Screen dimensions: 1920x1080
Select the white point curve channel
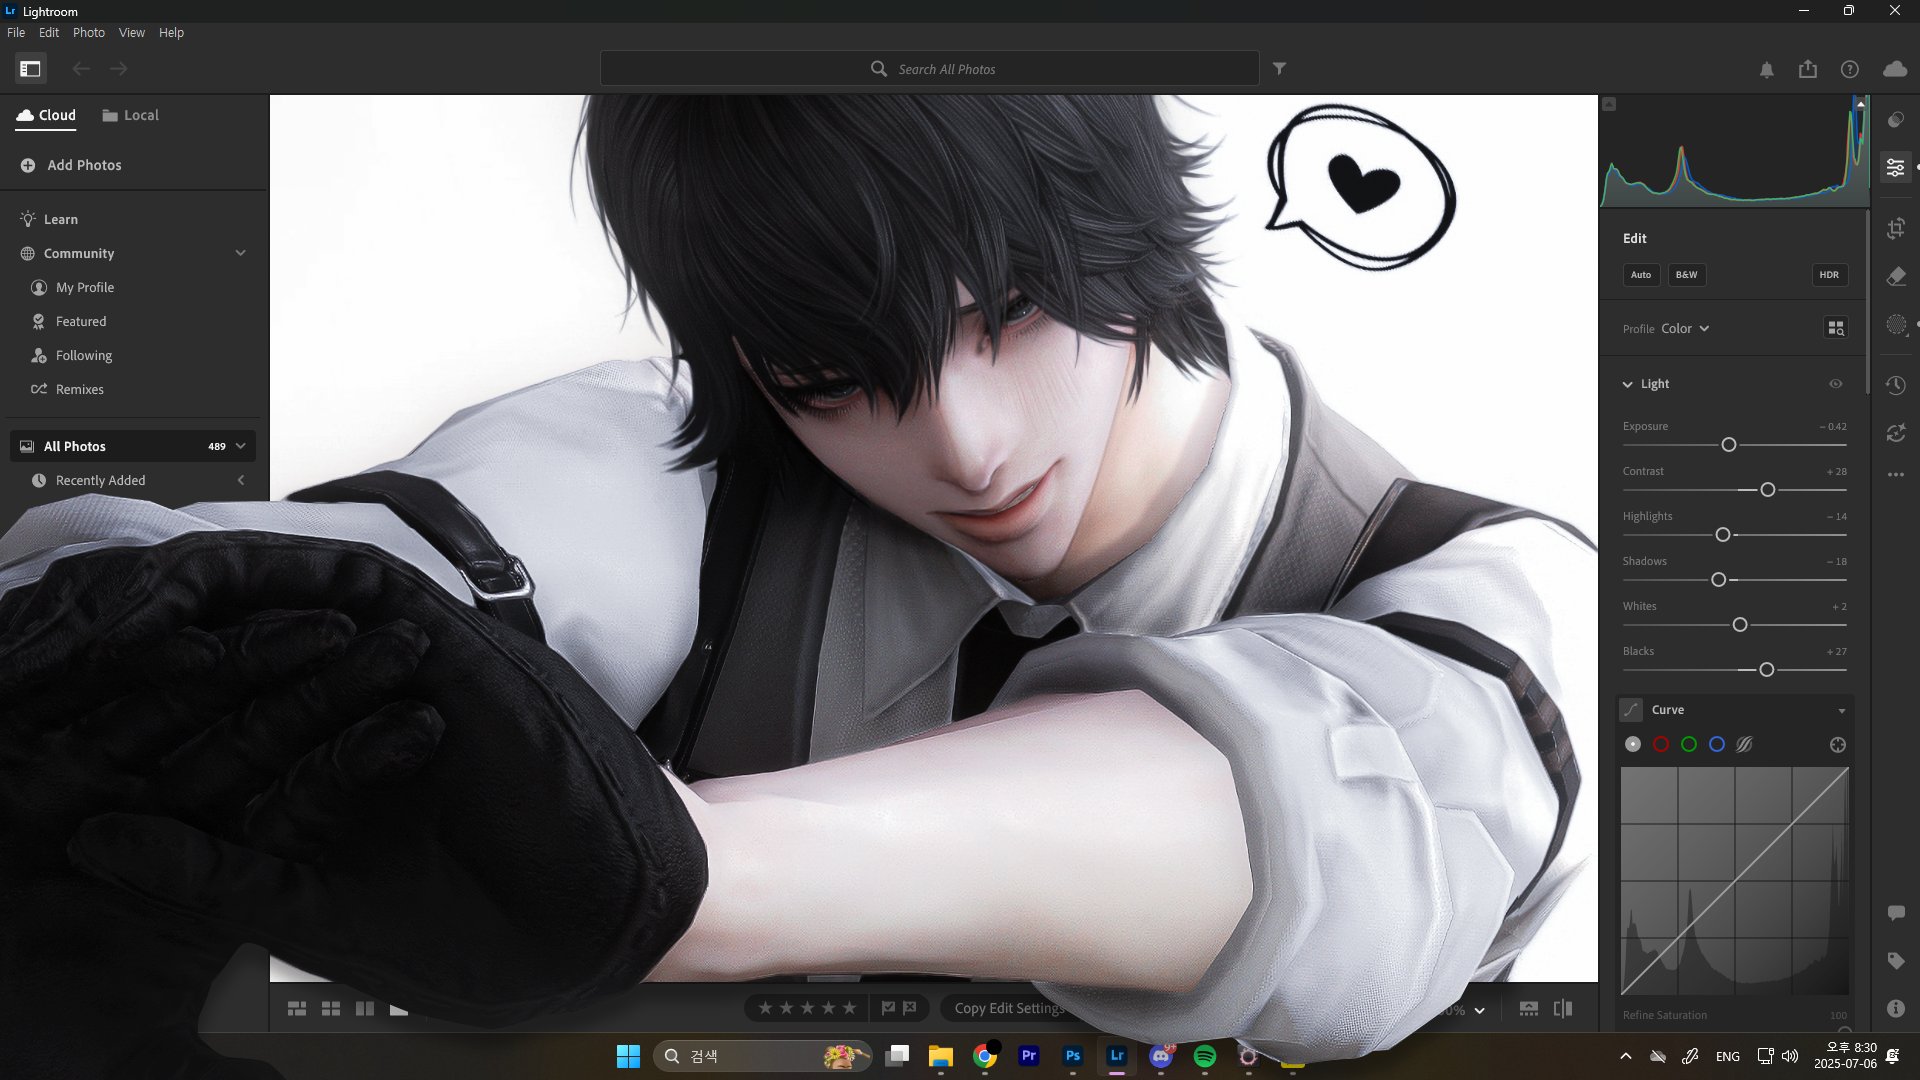(1633, 744)
